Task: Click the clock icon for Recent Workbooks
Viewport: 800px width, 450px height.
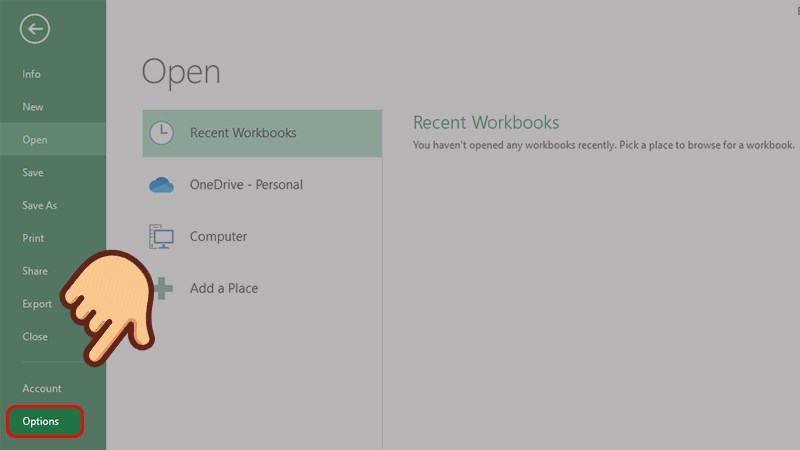Action: 161,133
